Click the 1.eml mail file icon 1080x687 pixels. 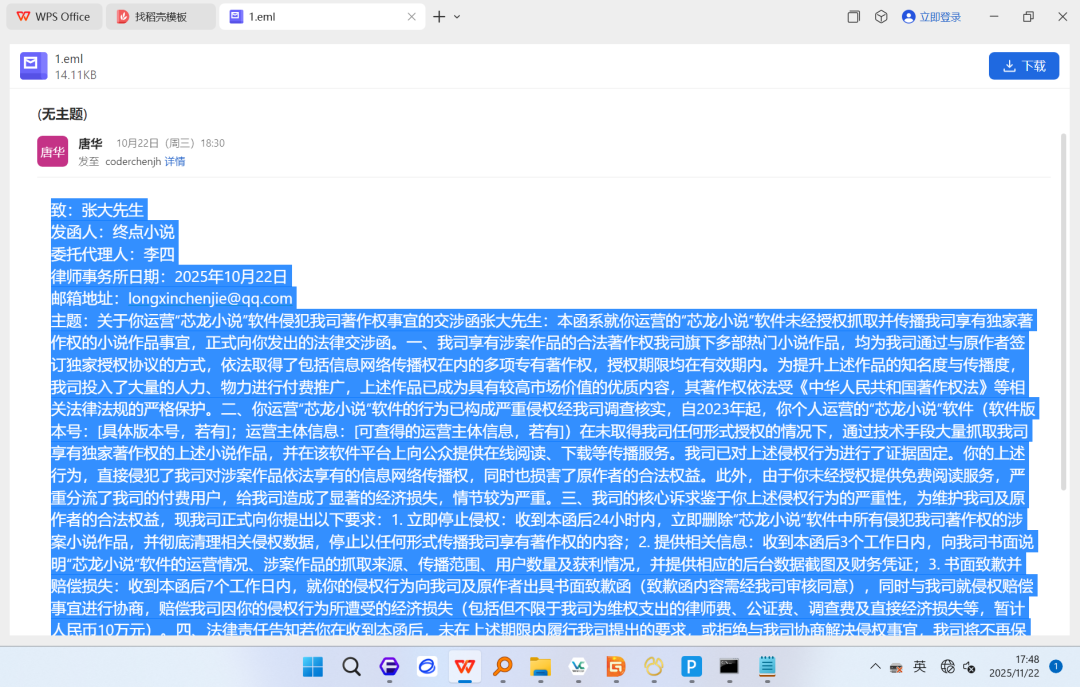[33, 66]
